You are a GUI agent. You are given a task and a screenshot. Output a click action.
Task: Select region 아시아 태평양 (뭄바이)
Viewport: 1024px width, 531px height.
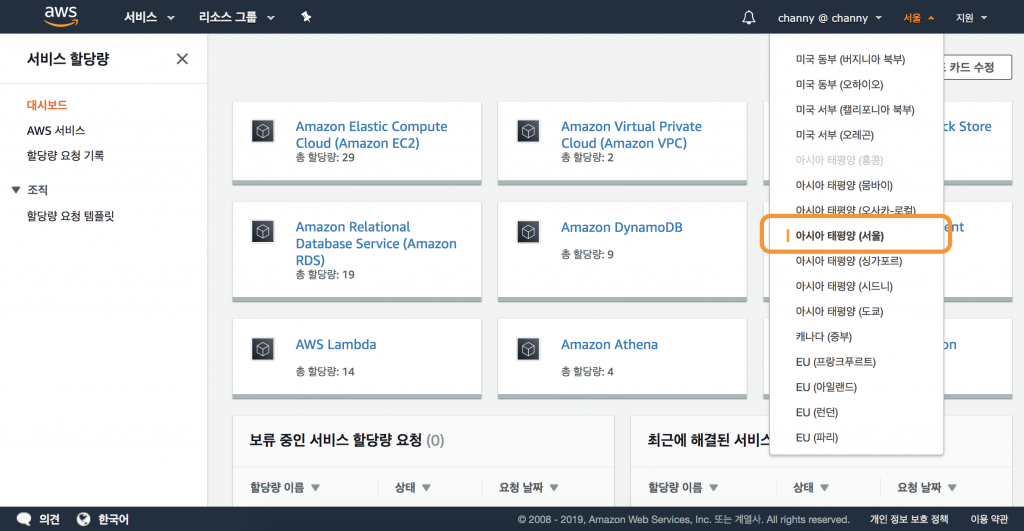click(844, 185)
